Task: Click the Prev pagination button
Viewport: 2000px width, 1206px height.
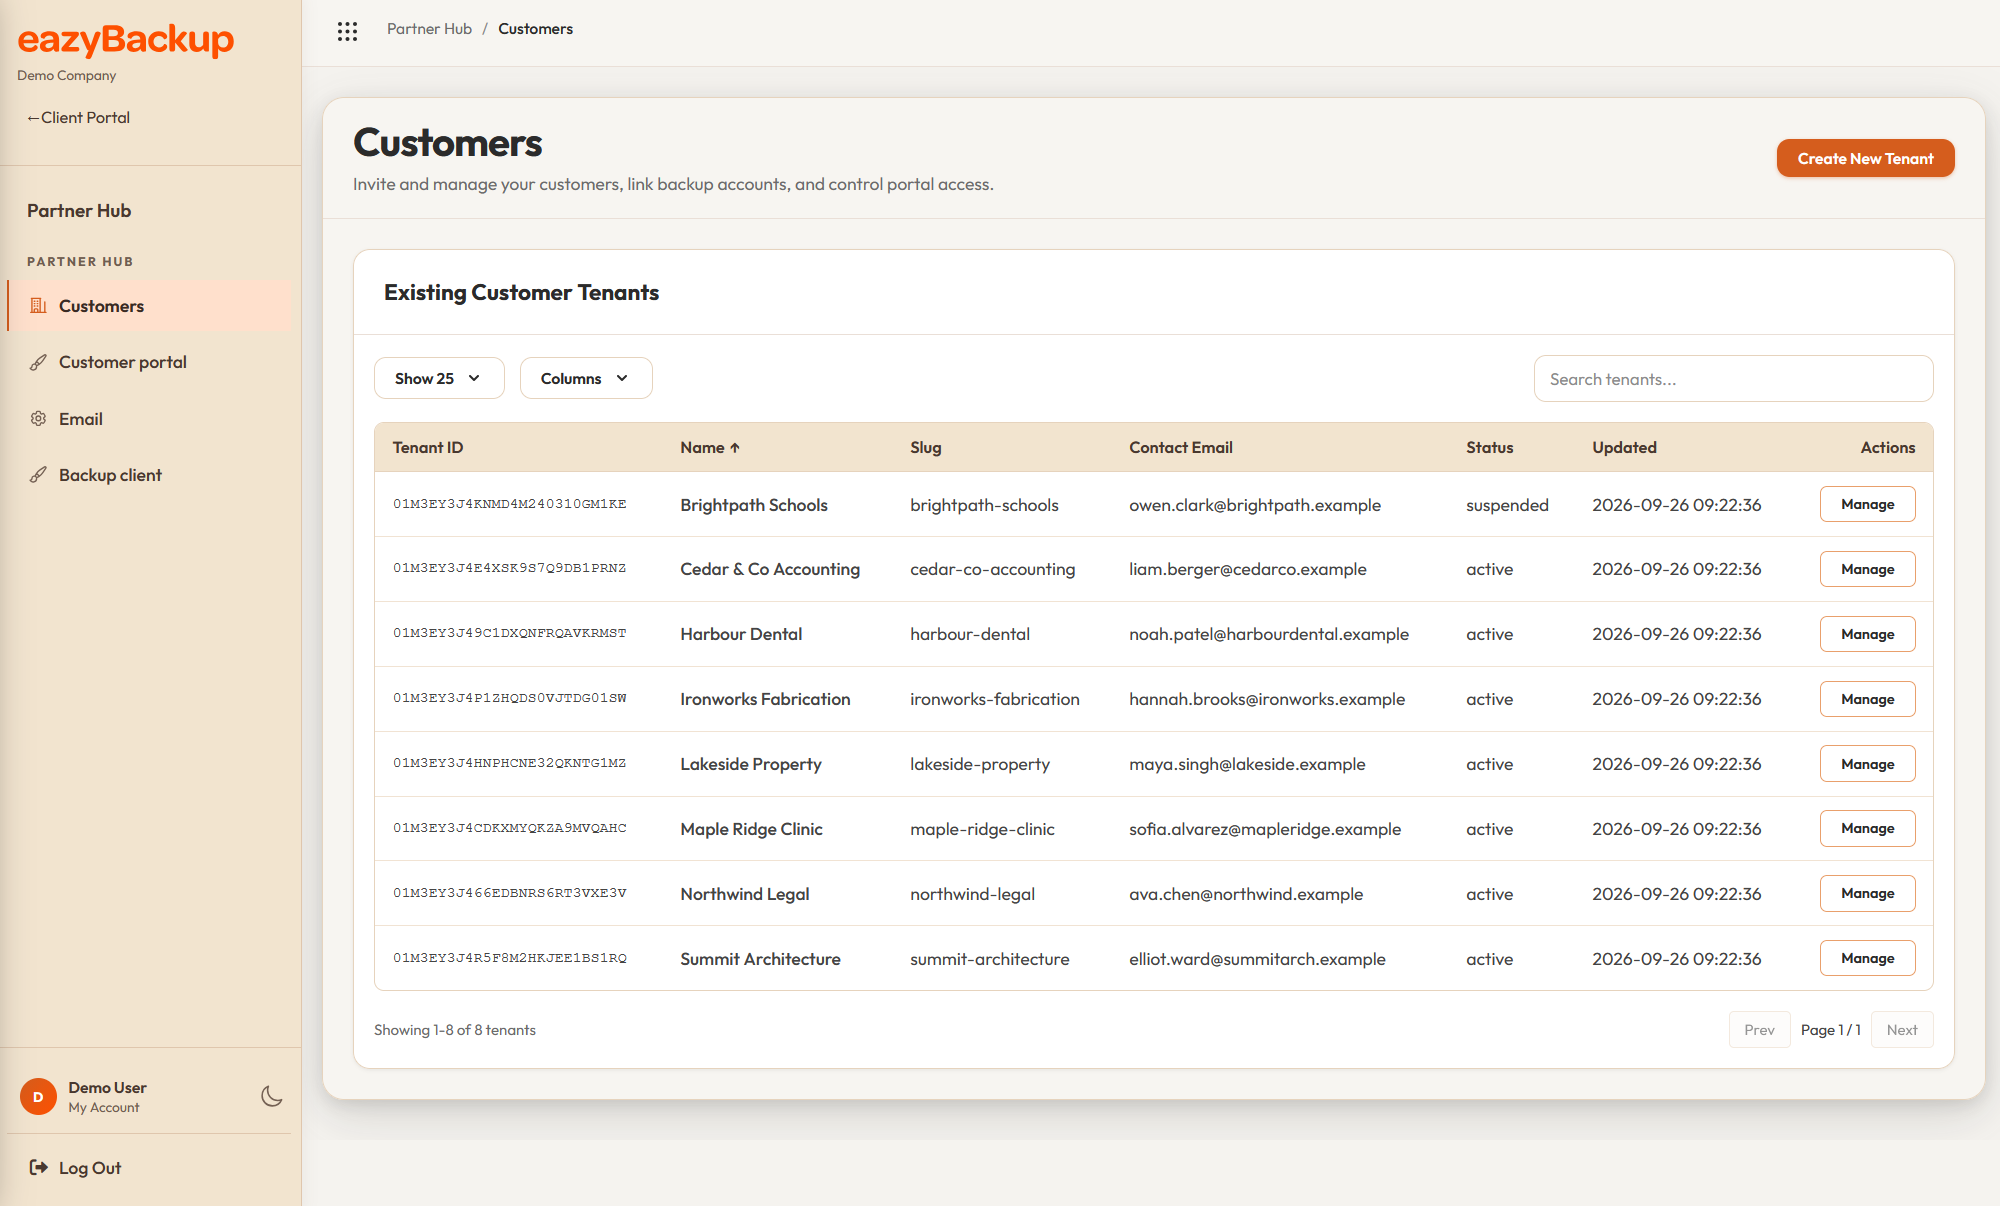Action: 1759,1030
